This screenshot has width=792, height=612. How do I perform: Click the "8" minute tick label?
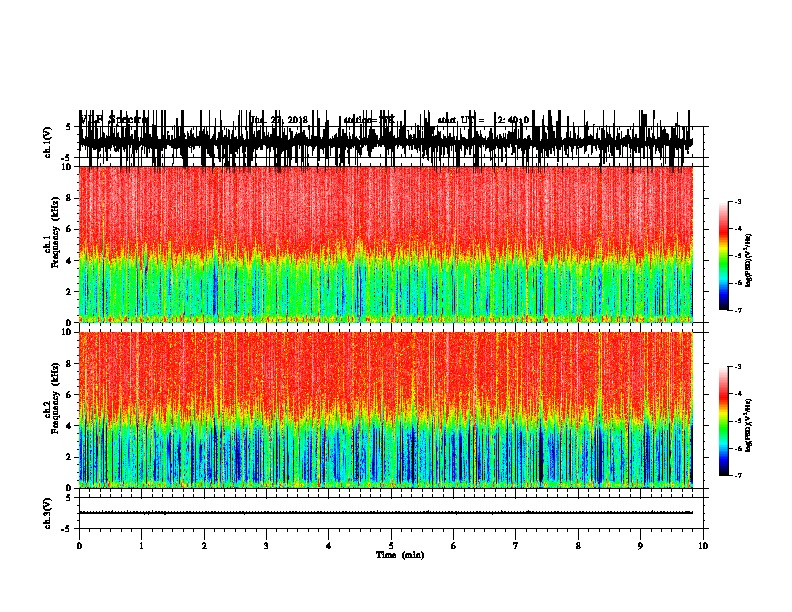pos(578,546)
